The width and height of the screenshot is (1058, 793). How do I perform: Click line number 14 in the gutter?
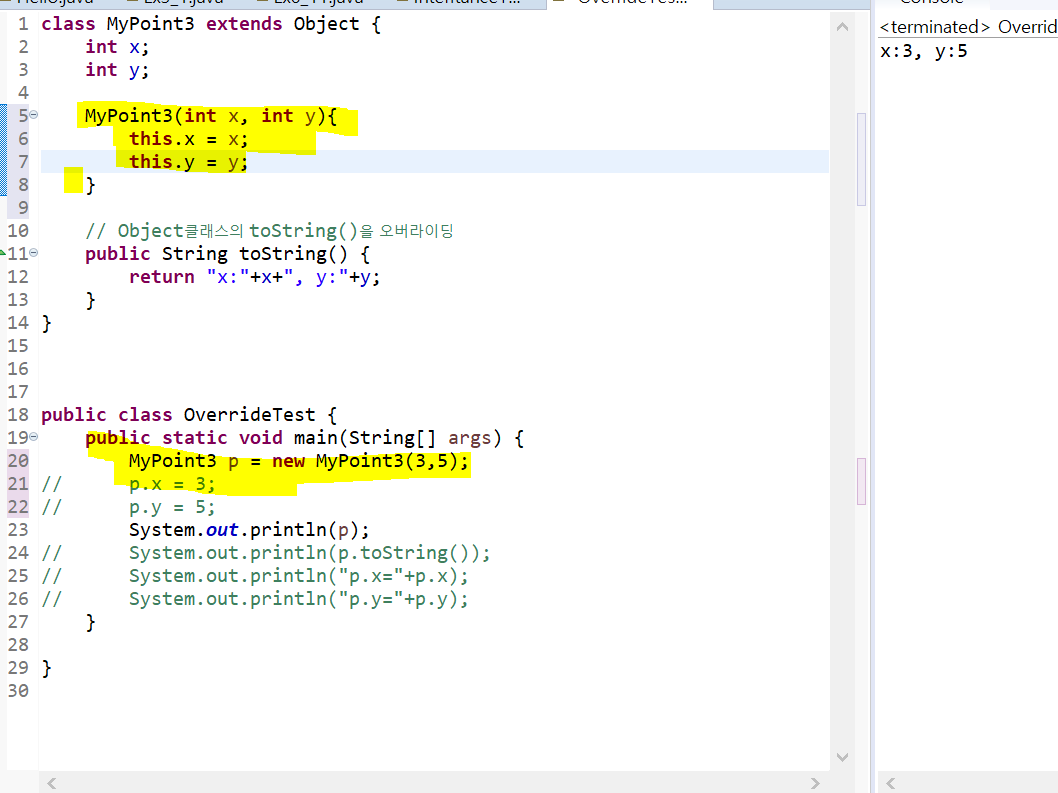point(18,323)
